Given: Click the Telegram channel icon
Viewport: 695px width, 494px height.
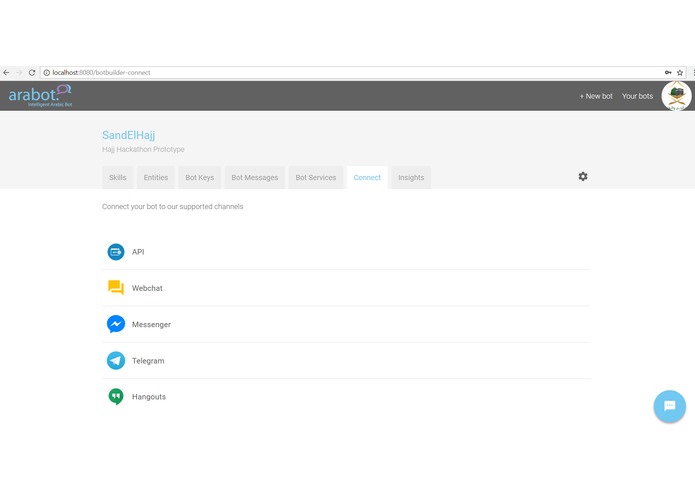Looking at the screenshot, I should pos(116,360).
